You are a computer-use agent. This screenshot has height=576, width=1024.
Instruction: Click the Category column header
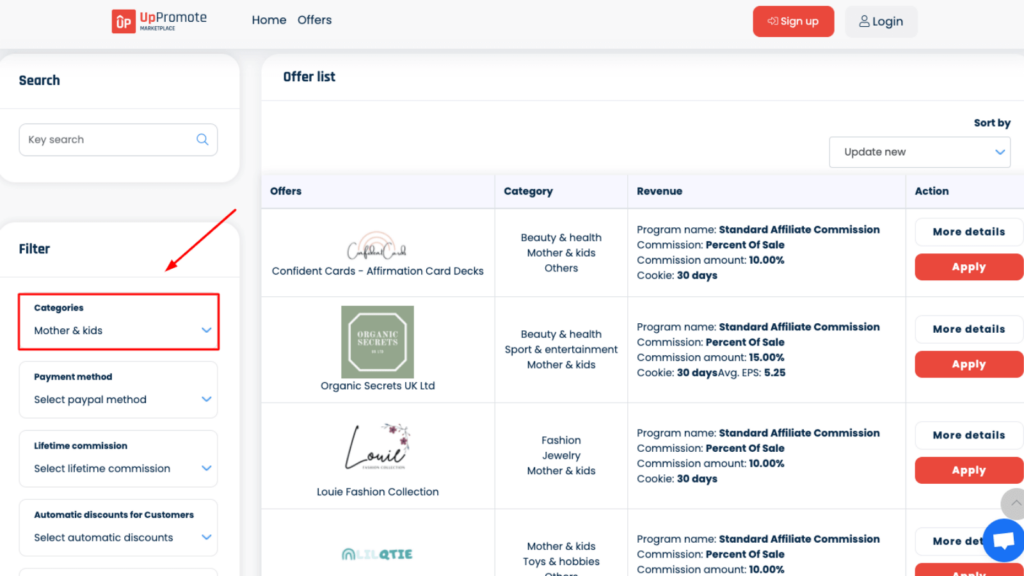click(x=528, y=191)
